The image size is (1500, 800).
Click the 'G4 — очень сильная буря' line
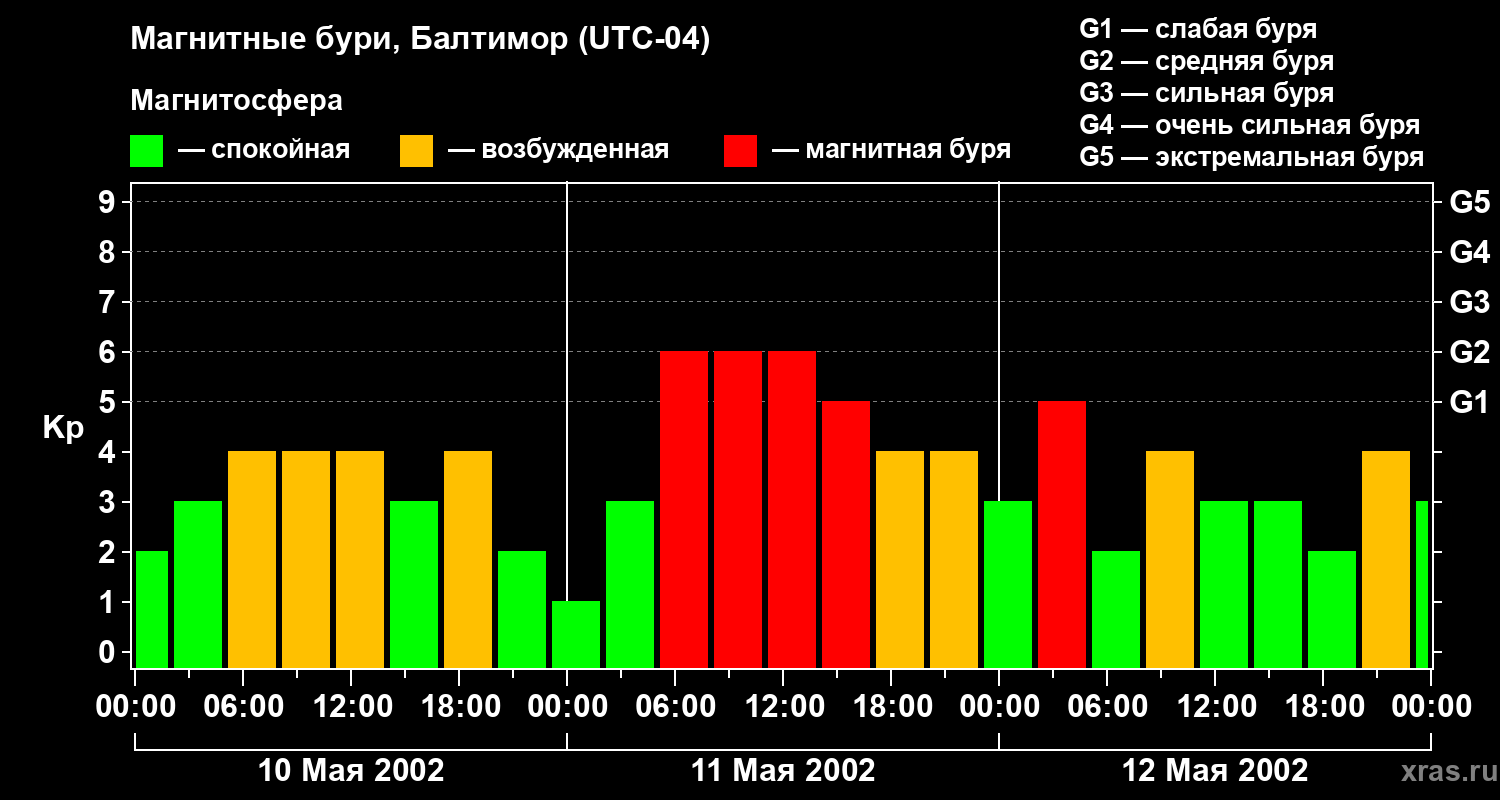(1249, 125)
